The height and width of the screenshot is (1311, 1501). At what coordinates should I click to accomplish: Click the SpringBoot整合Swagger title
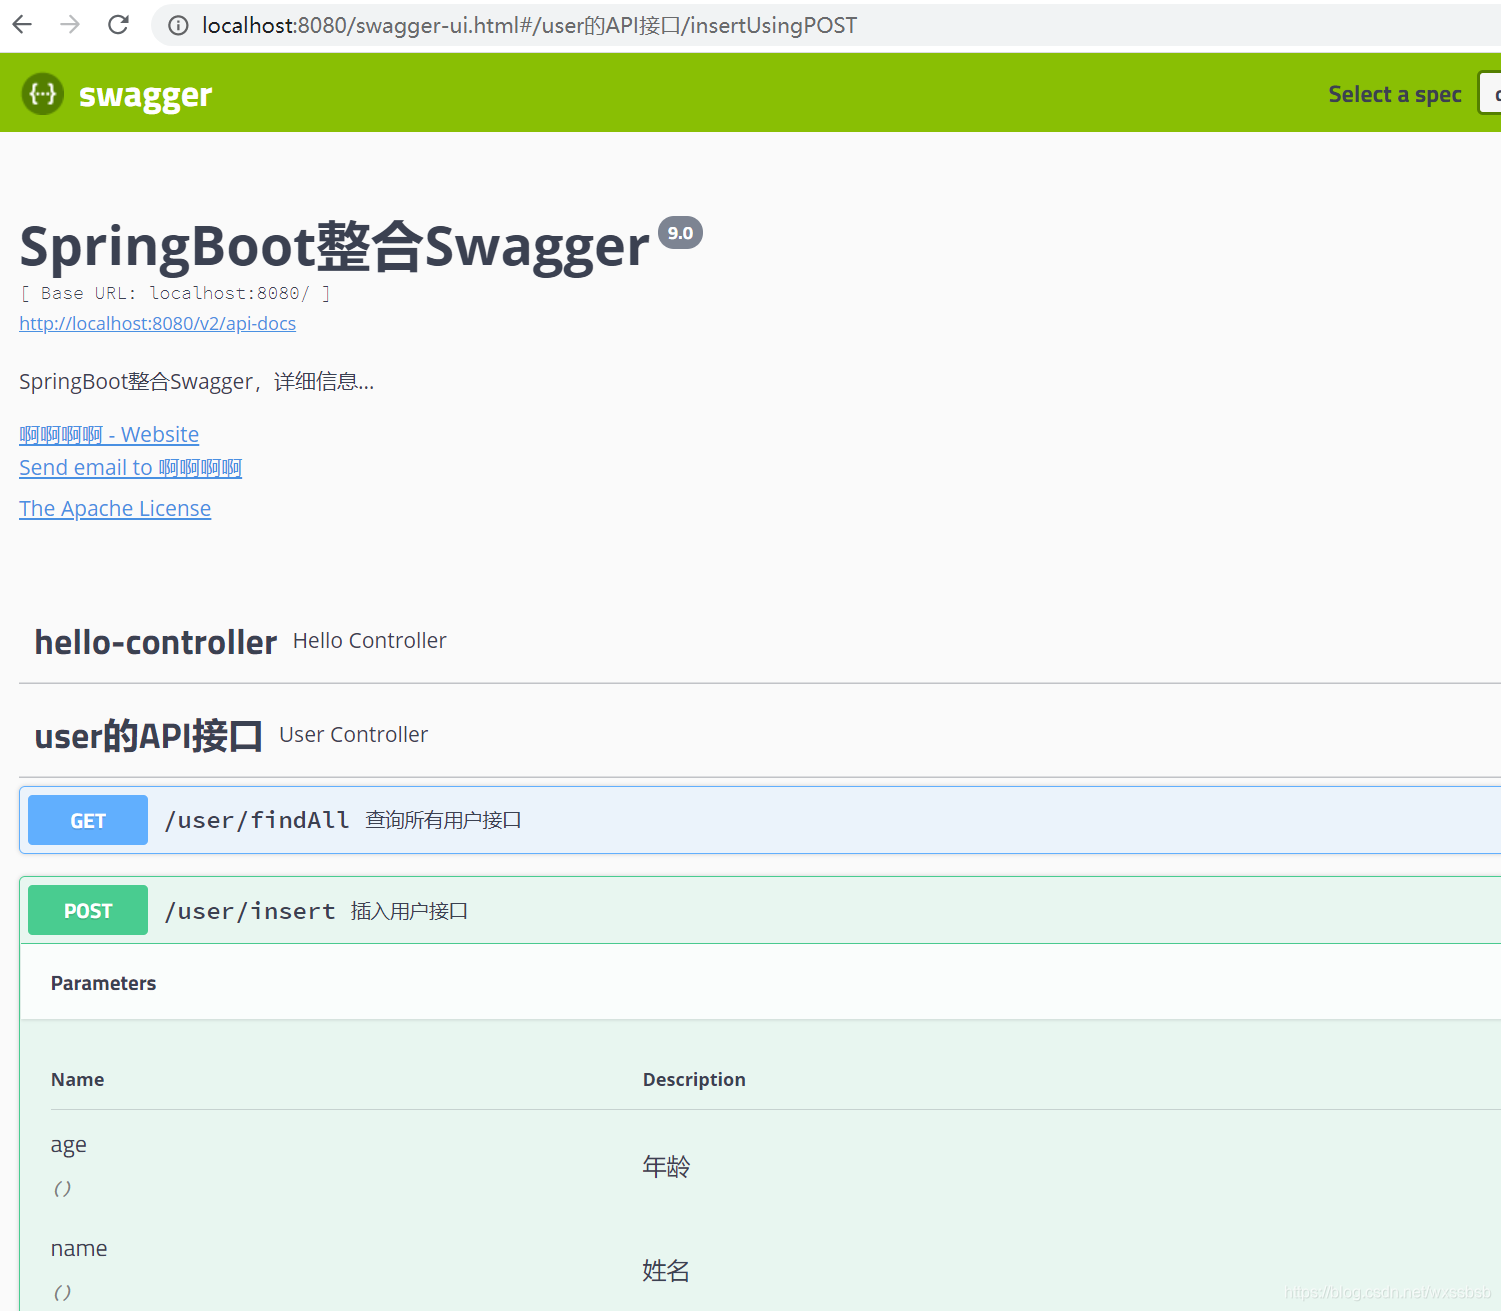[334, 246]
